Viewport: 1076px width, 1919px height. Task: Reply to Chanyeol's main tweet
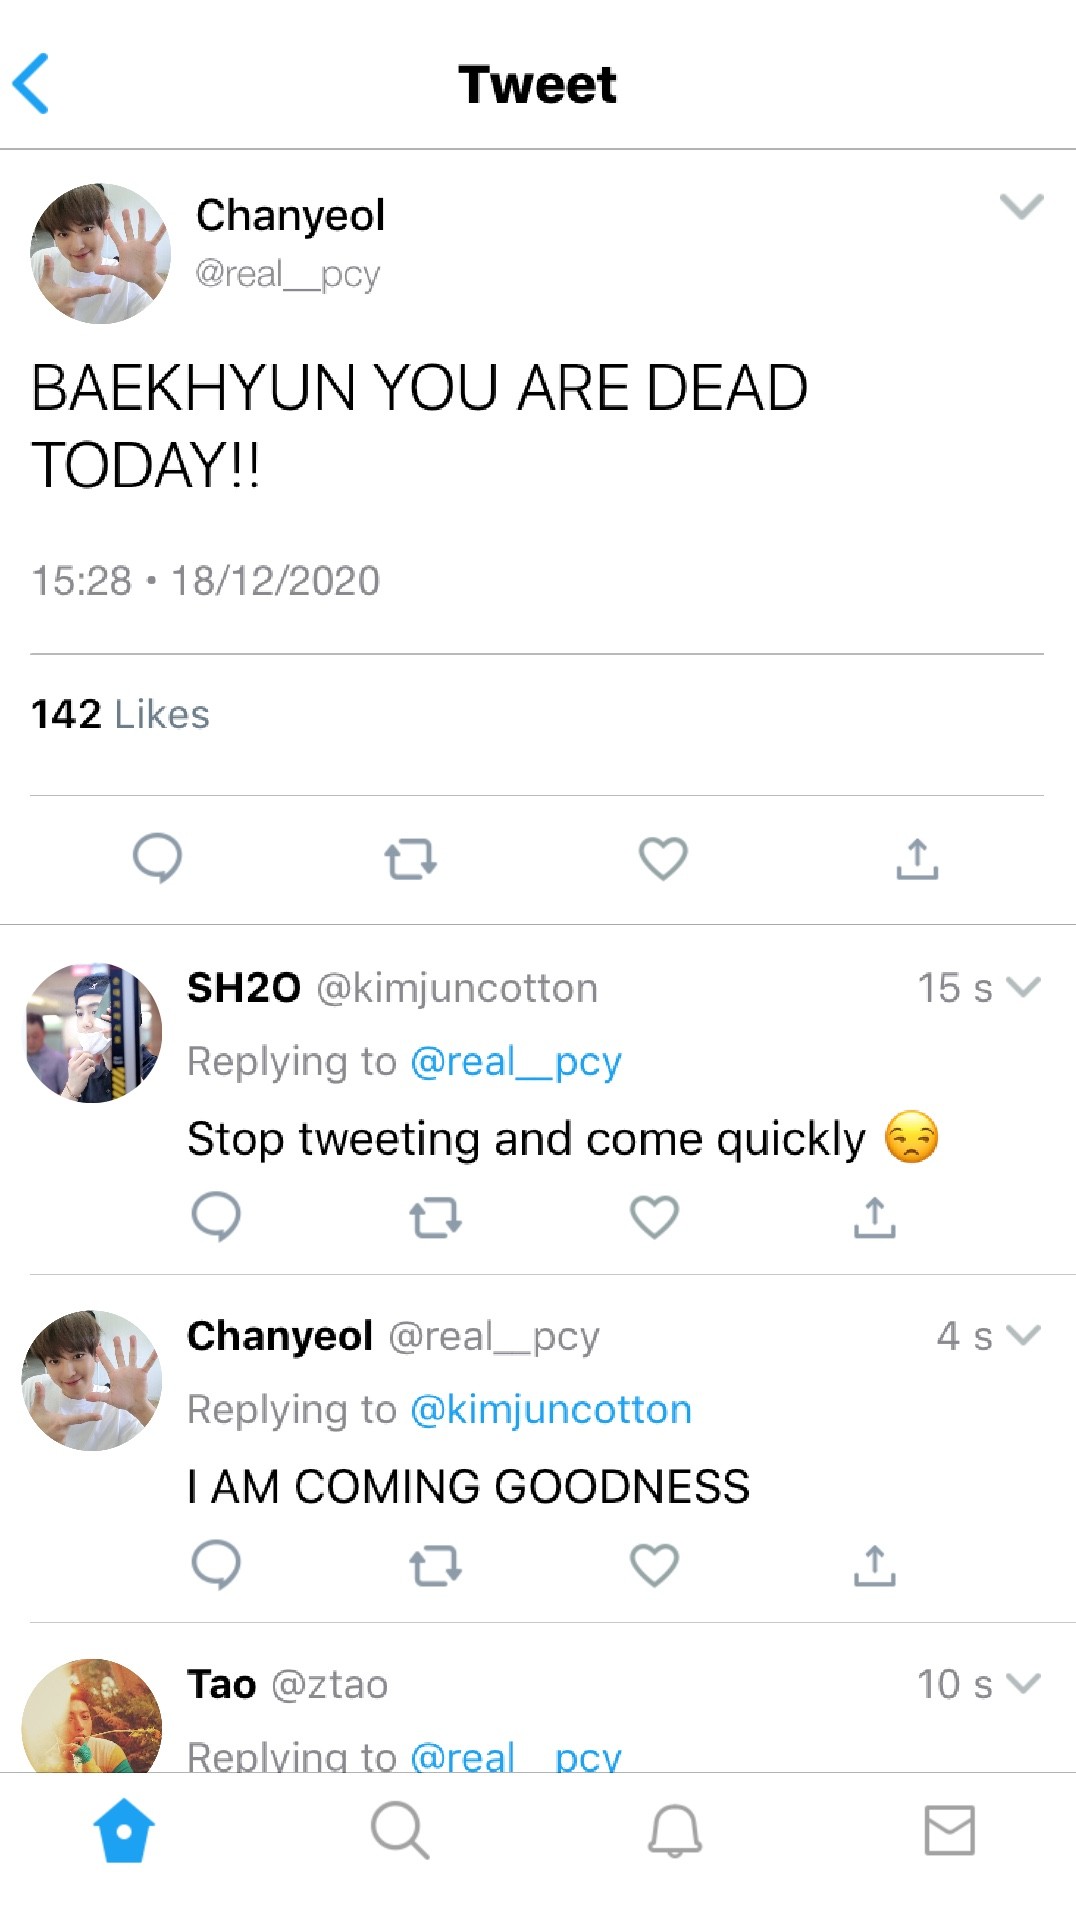[157, 858]
